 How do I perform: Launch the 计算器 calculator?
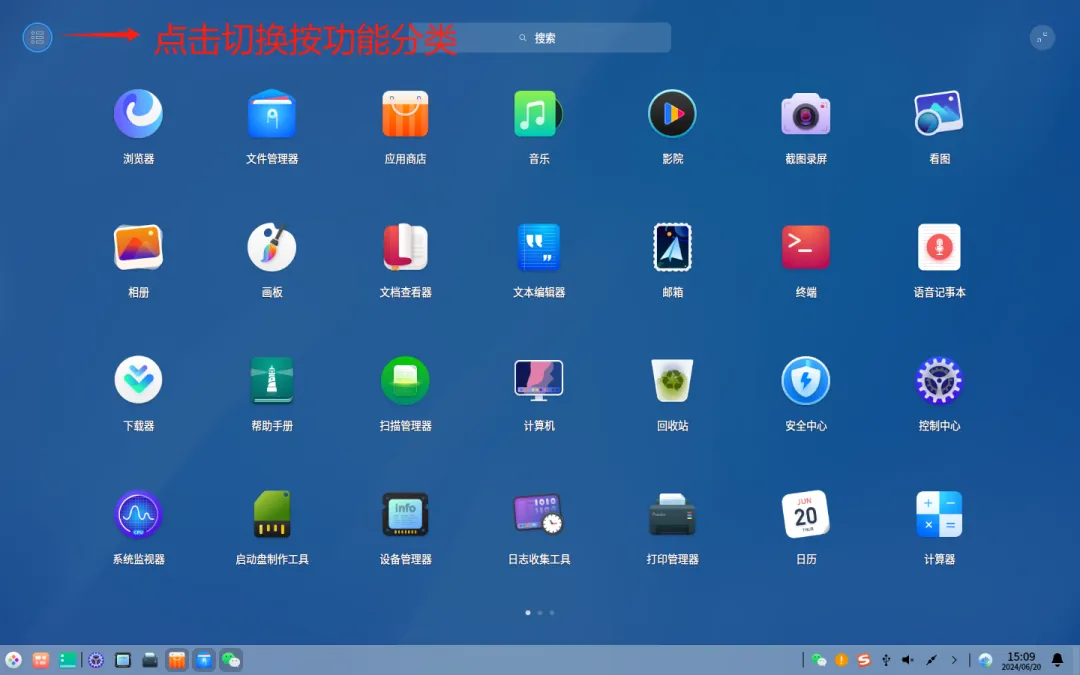[x=939, y=514]
